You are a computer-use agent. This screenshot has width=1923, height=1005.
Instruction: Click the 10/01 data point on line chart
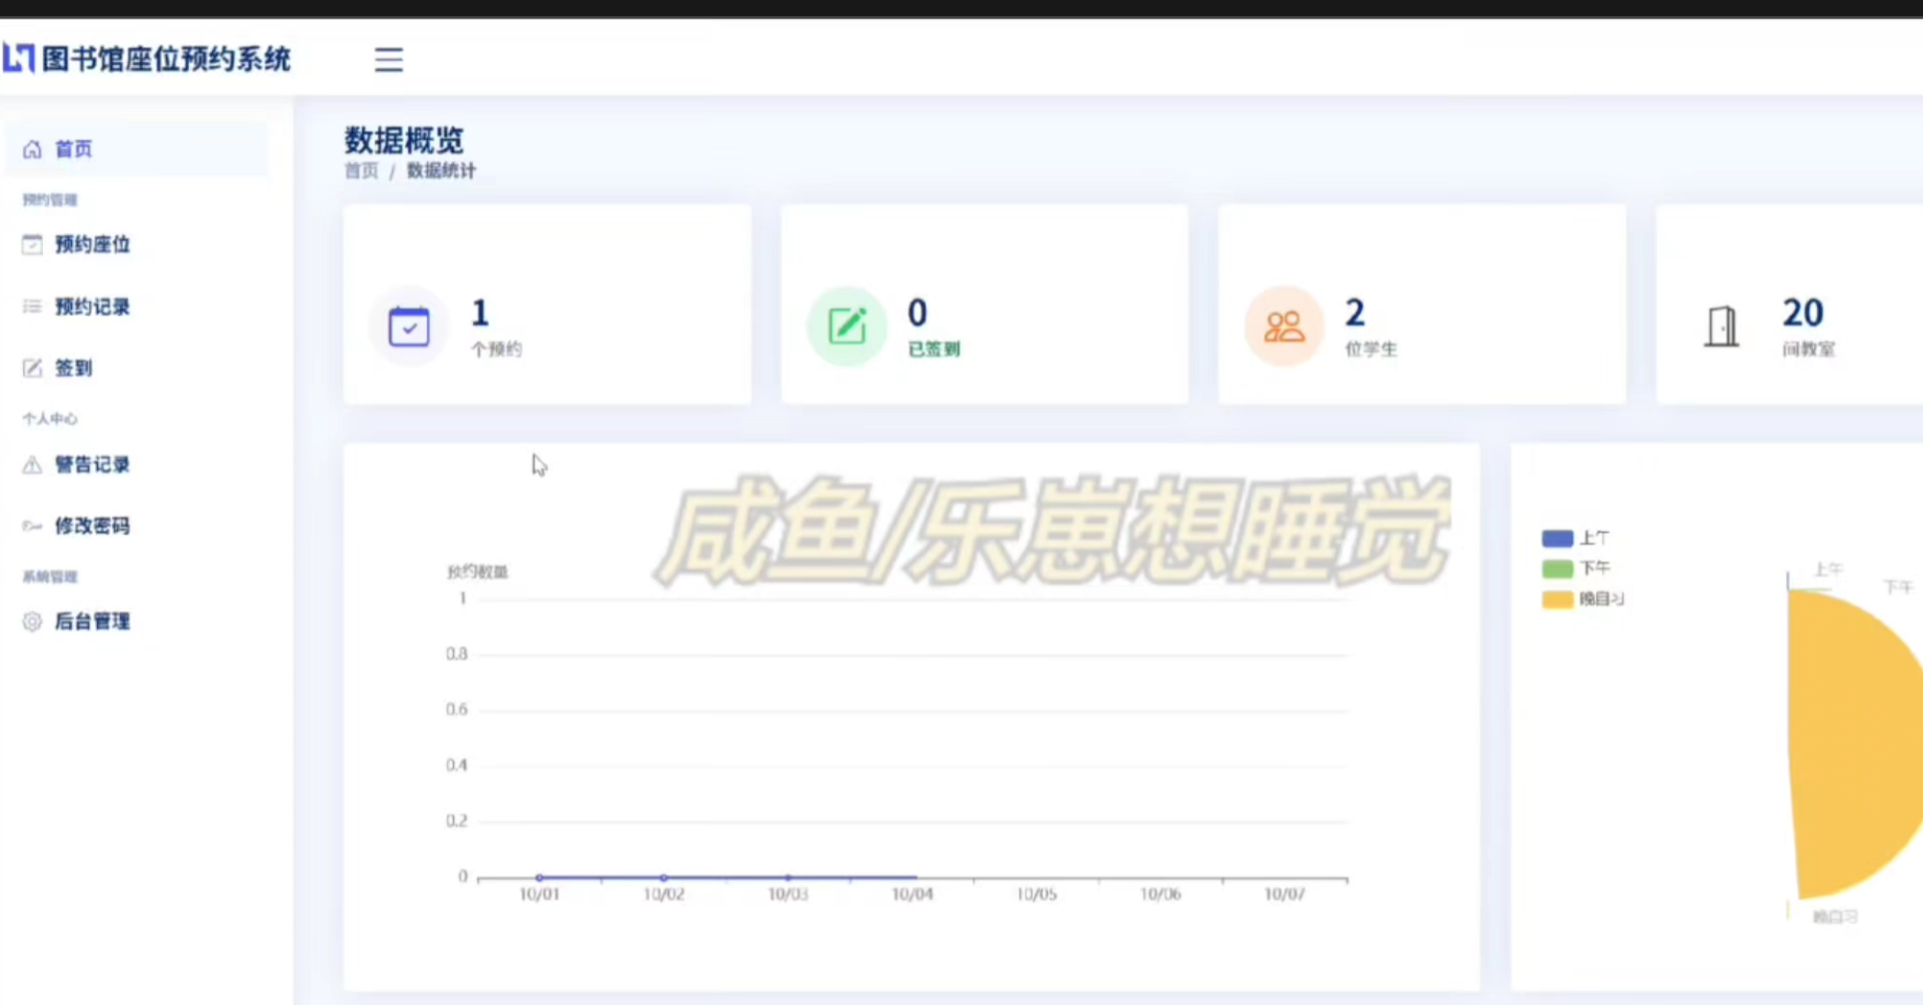click(x=540, y=877)
